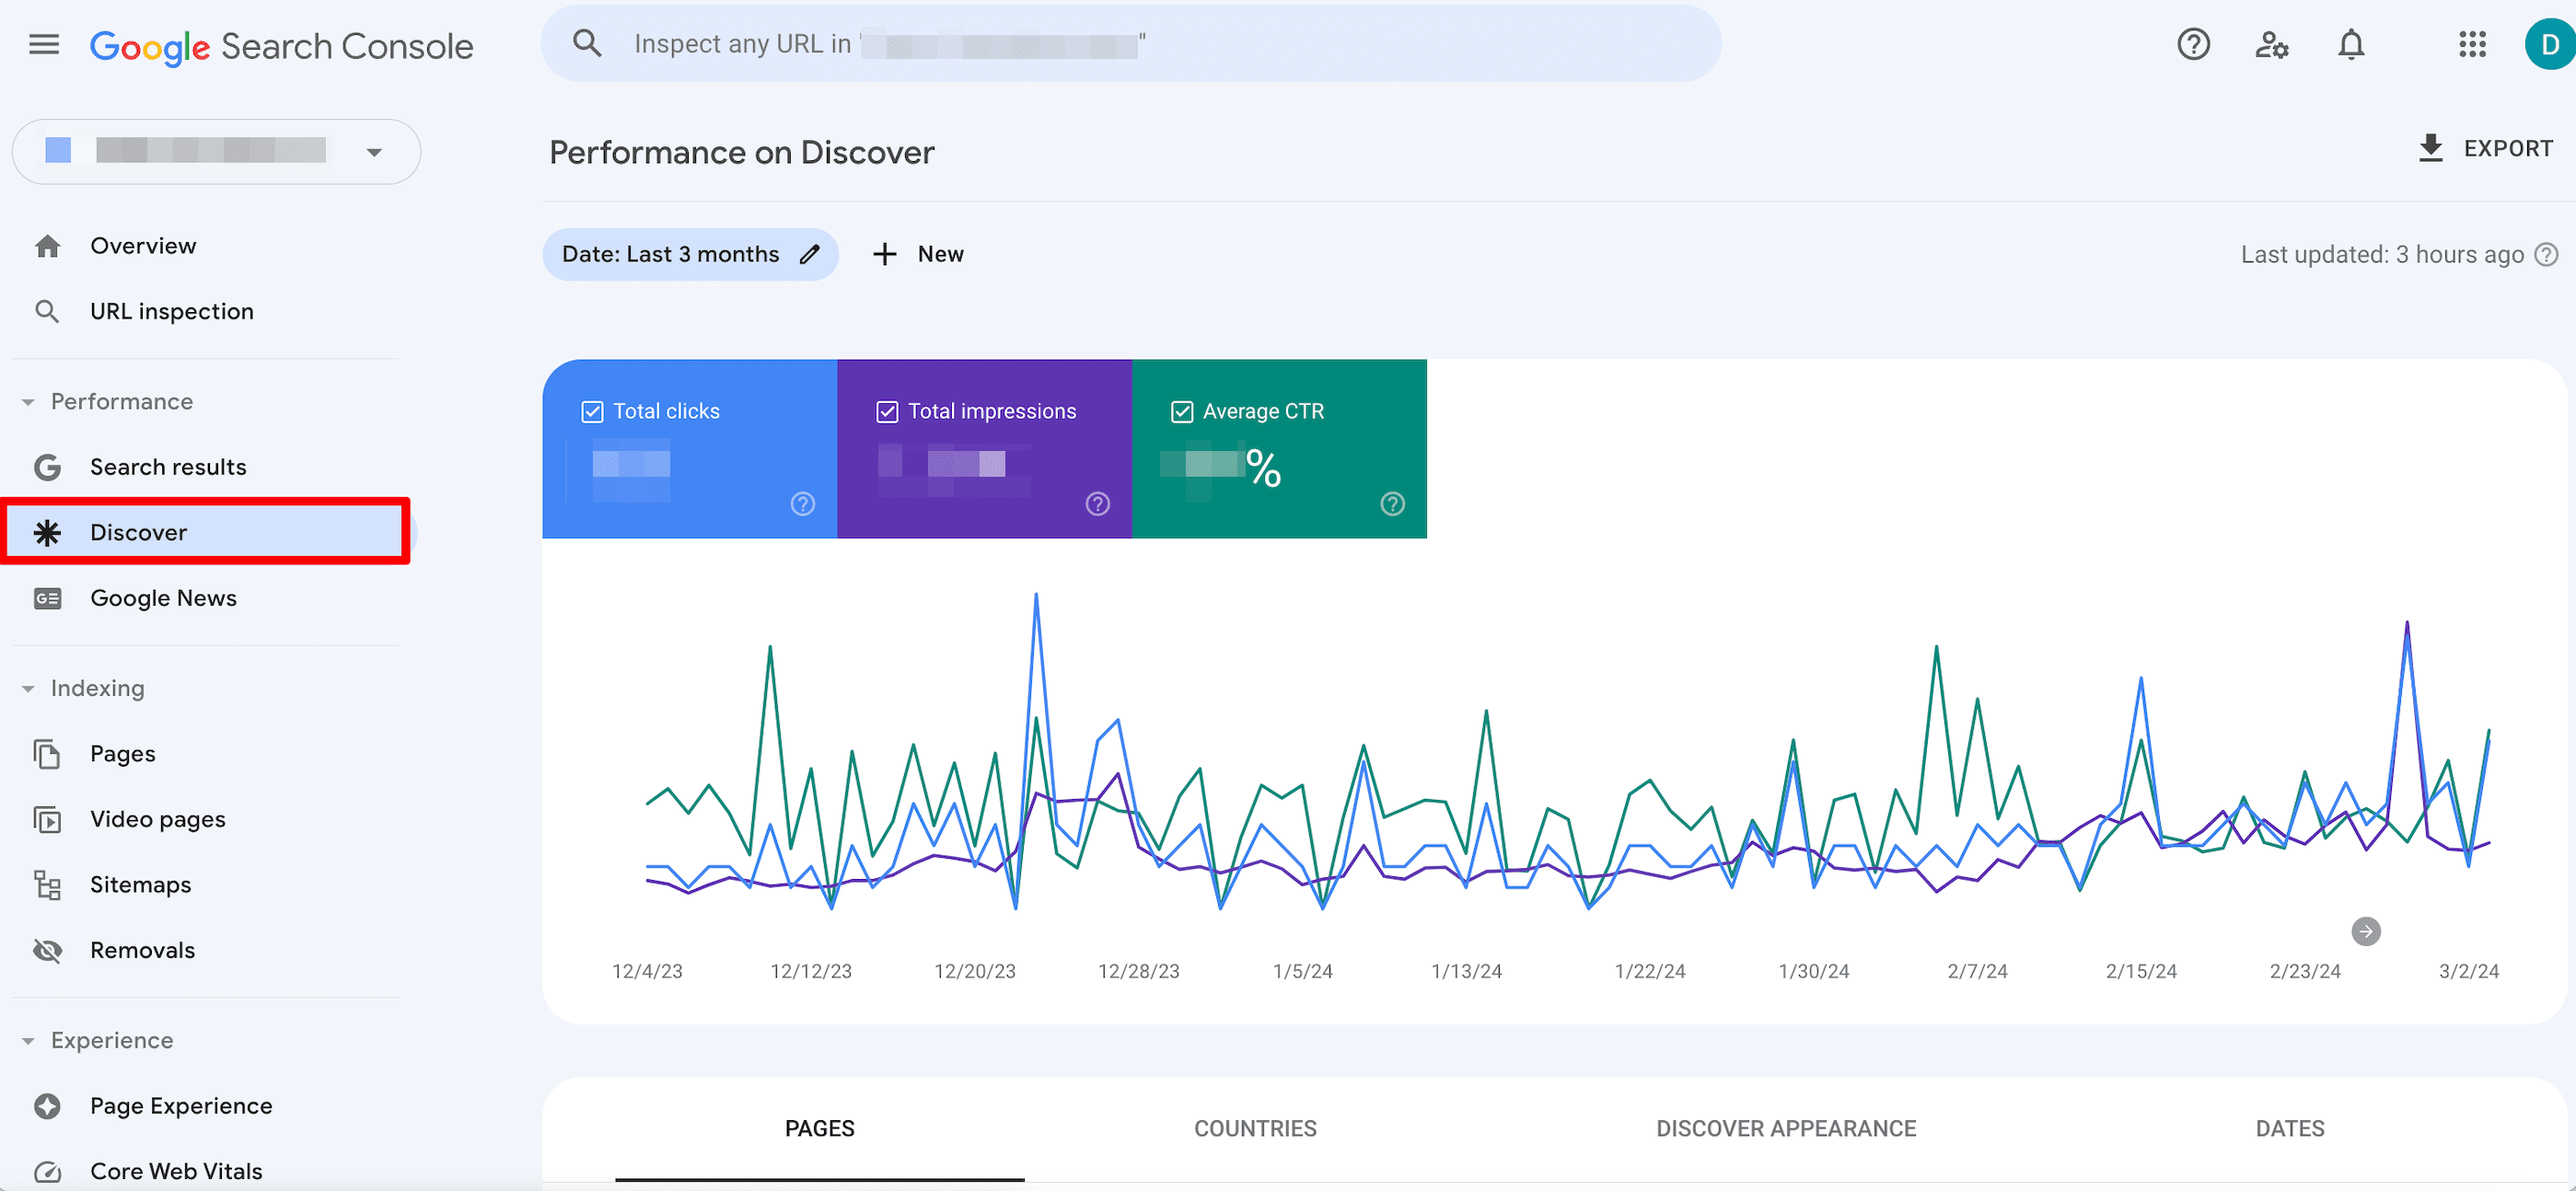Switch to the DATES tab
2576x1191 pixels.
2289,1128
